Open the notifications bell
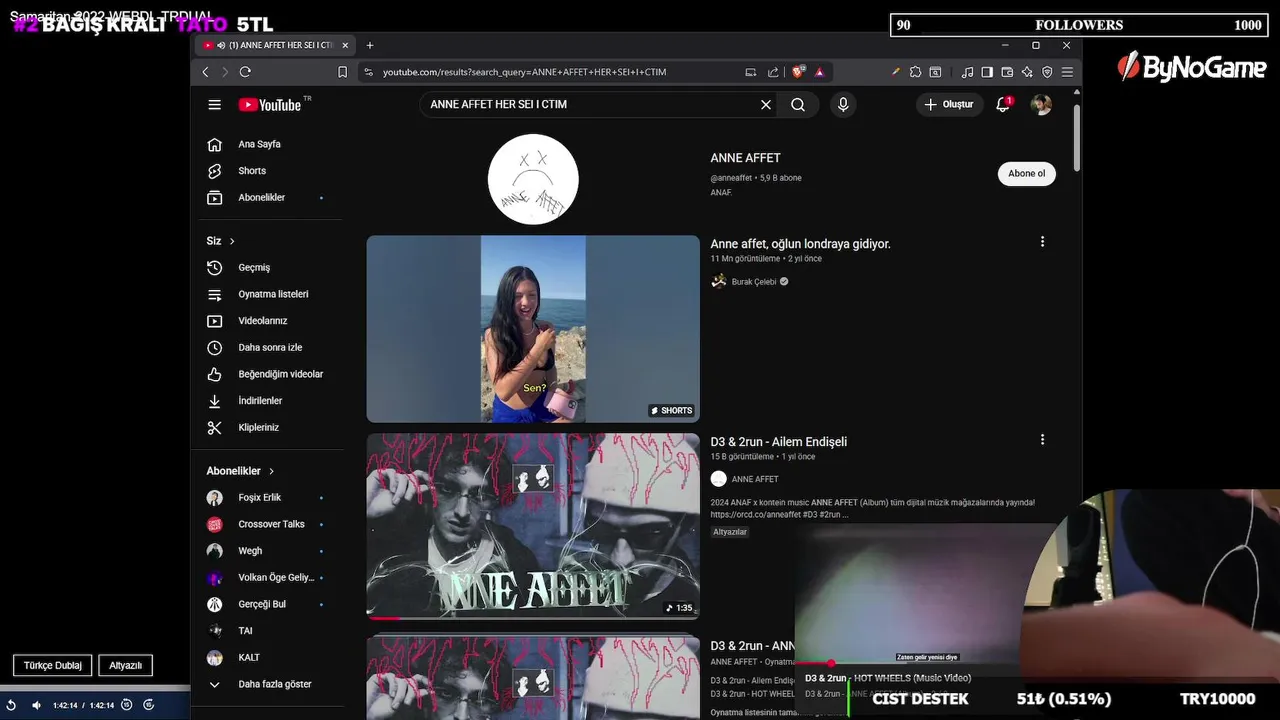1280x720 pixels. [x=1003, y=104]
